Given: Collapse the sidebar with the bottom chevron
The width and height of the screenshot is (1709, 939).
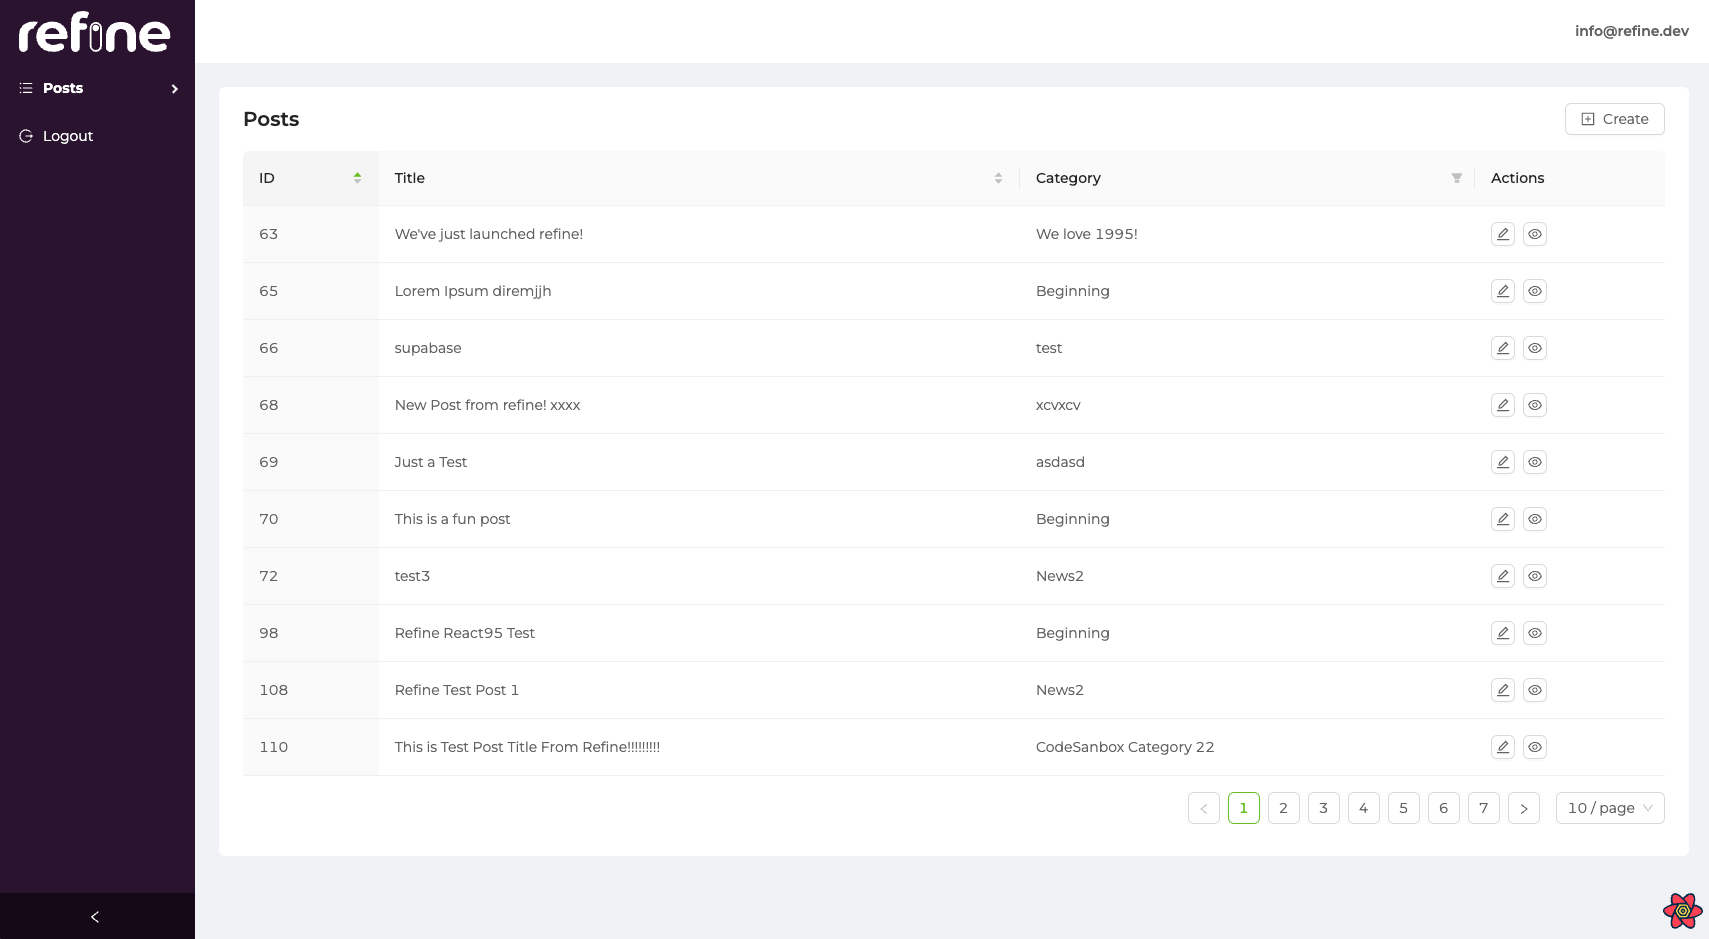Looking at the screenshot, I should tap(96, 917).
